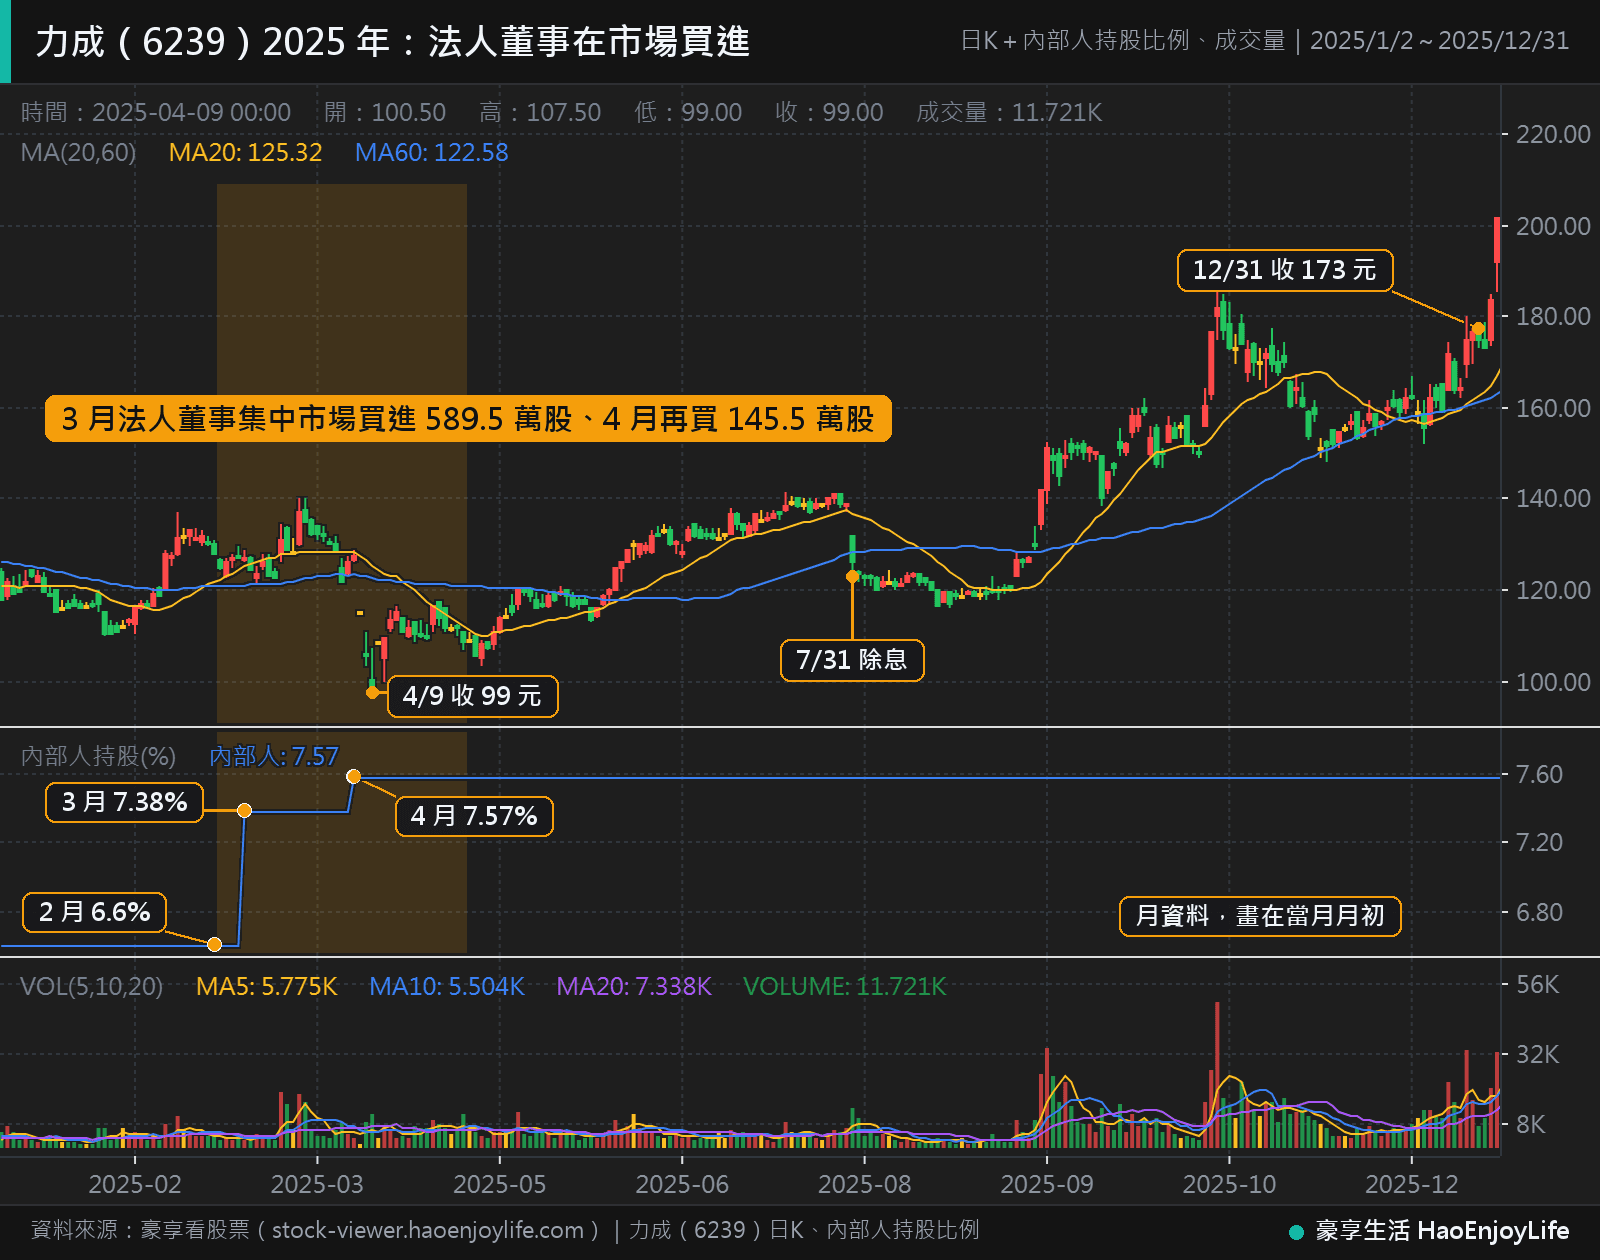
Task: Click the VOLUME: 11.721K value
Action: tap(845, 987)
